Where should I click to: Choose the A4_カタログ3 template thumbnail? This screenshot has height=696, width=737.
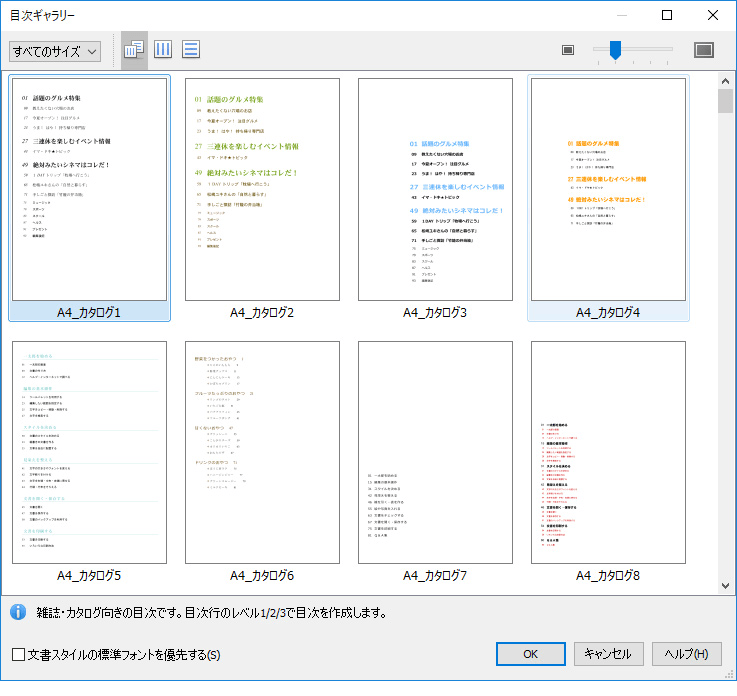coord(435,190)
